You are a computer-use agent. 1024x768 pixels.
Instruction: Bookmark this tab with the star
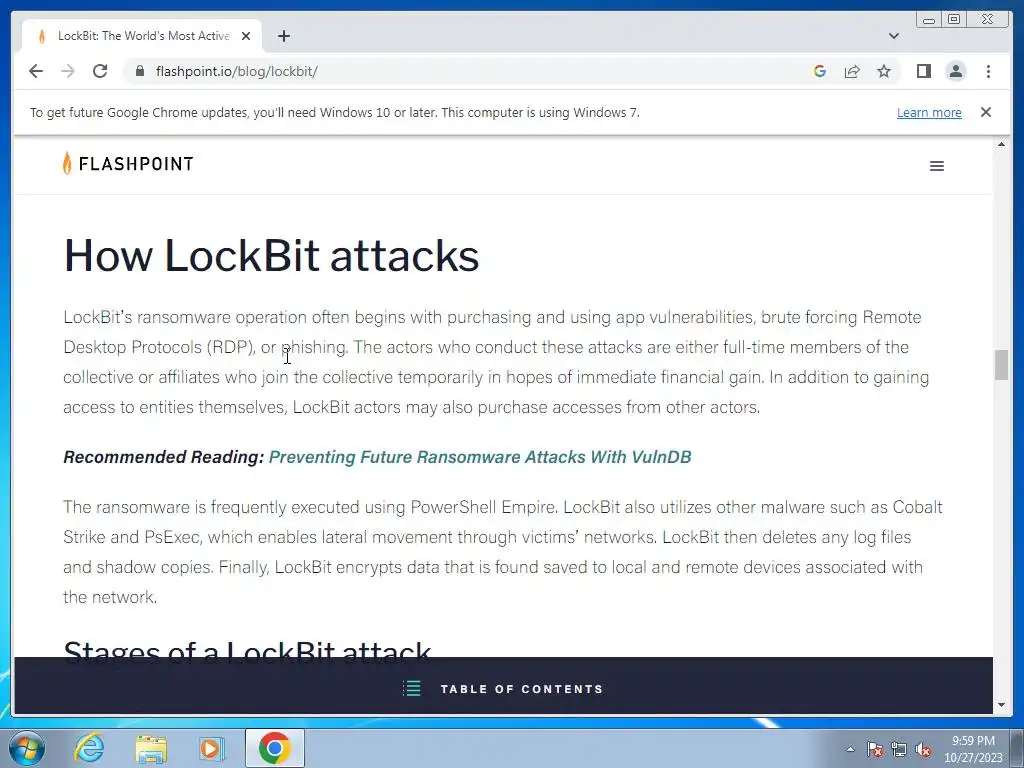pyautogui.click(x=884, y=71)
